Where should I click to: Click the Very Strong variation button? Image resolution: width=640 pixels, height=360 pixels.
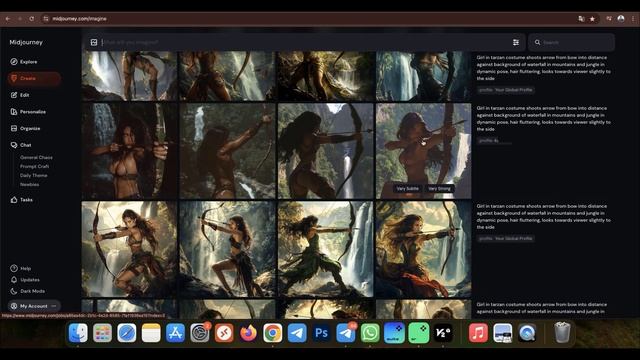[439, 189]
